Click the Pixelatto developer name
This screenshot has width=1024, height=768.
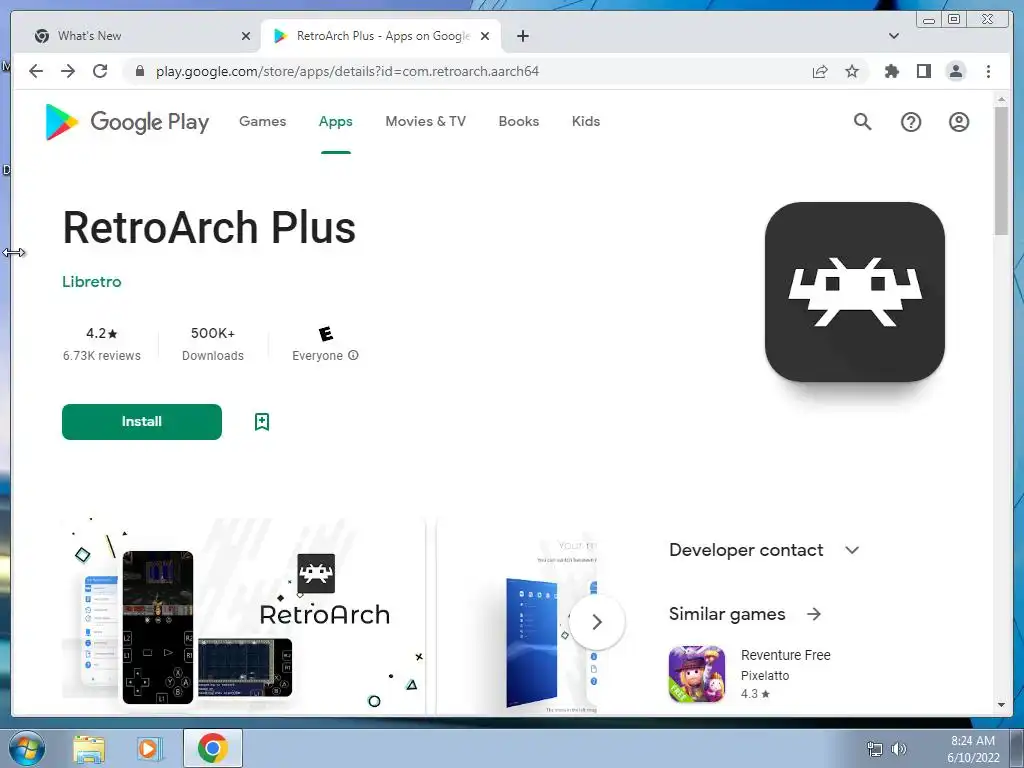[765, 675]
